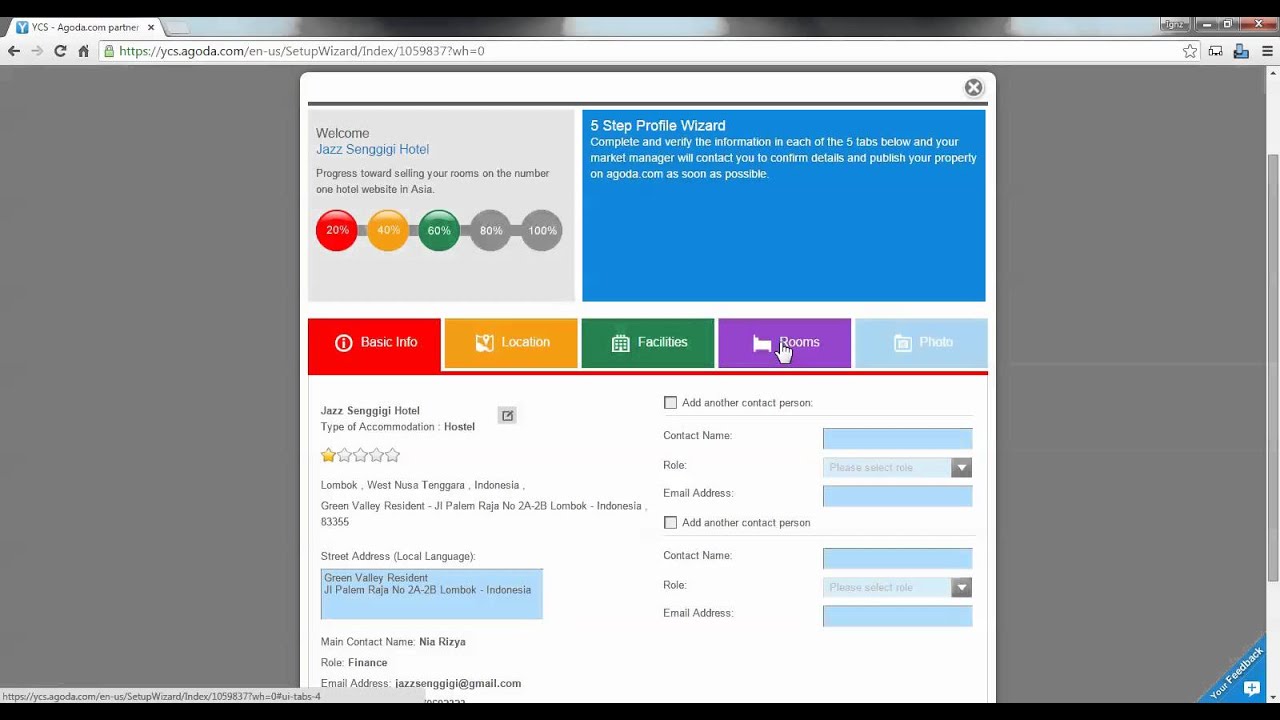Open the Facilities tab

pos(648,343)
